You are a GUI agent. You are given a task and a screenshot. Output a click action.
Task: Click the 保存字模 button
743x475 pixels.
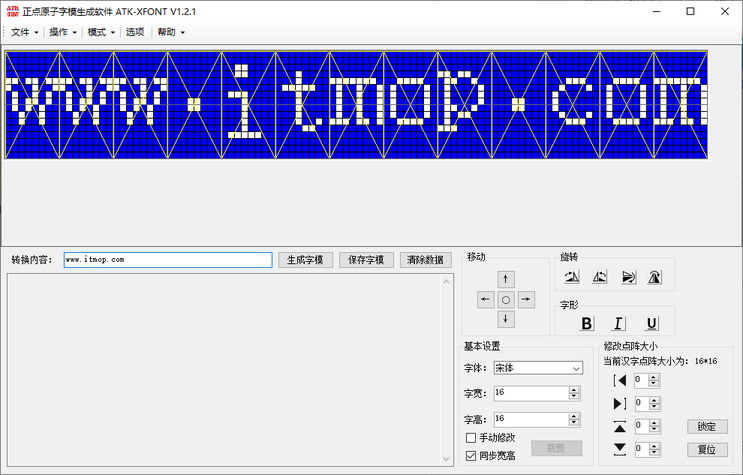[366, 260]
